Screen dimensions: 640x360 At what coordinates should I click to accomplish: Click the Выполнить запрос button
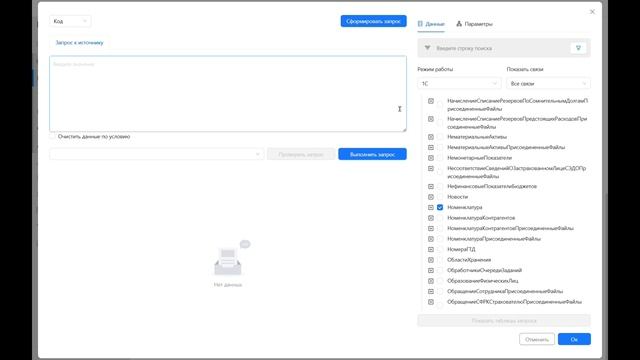coord(372,154)
